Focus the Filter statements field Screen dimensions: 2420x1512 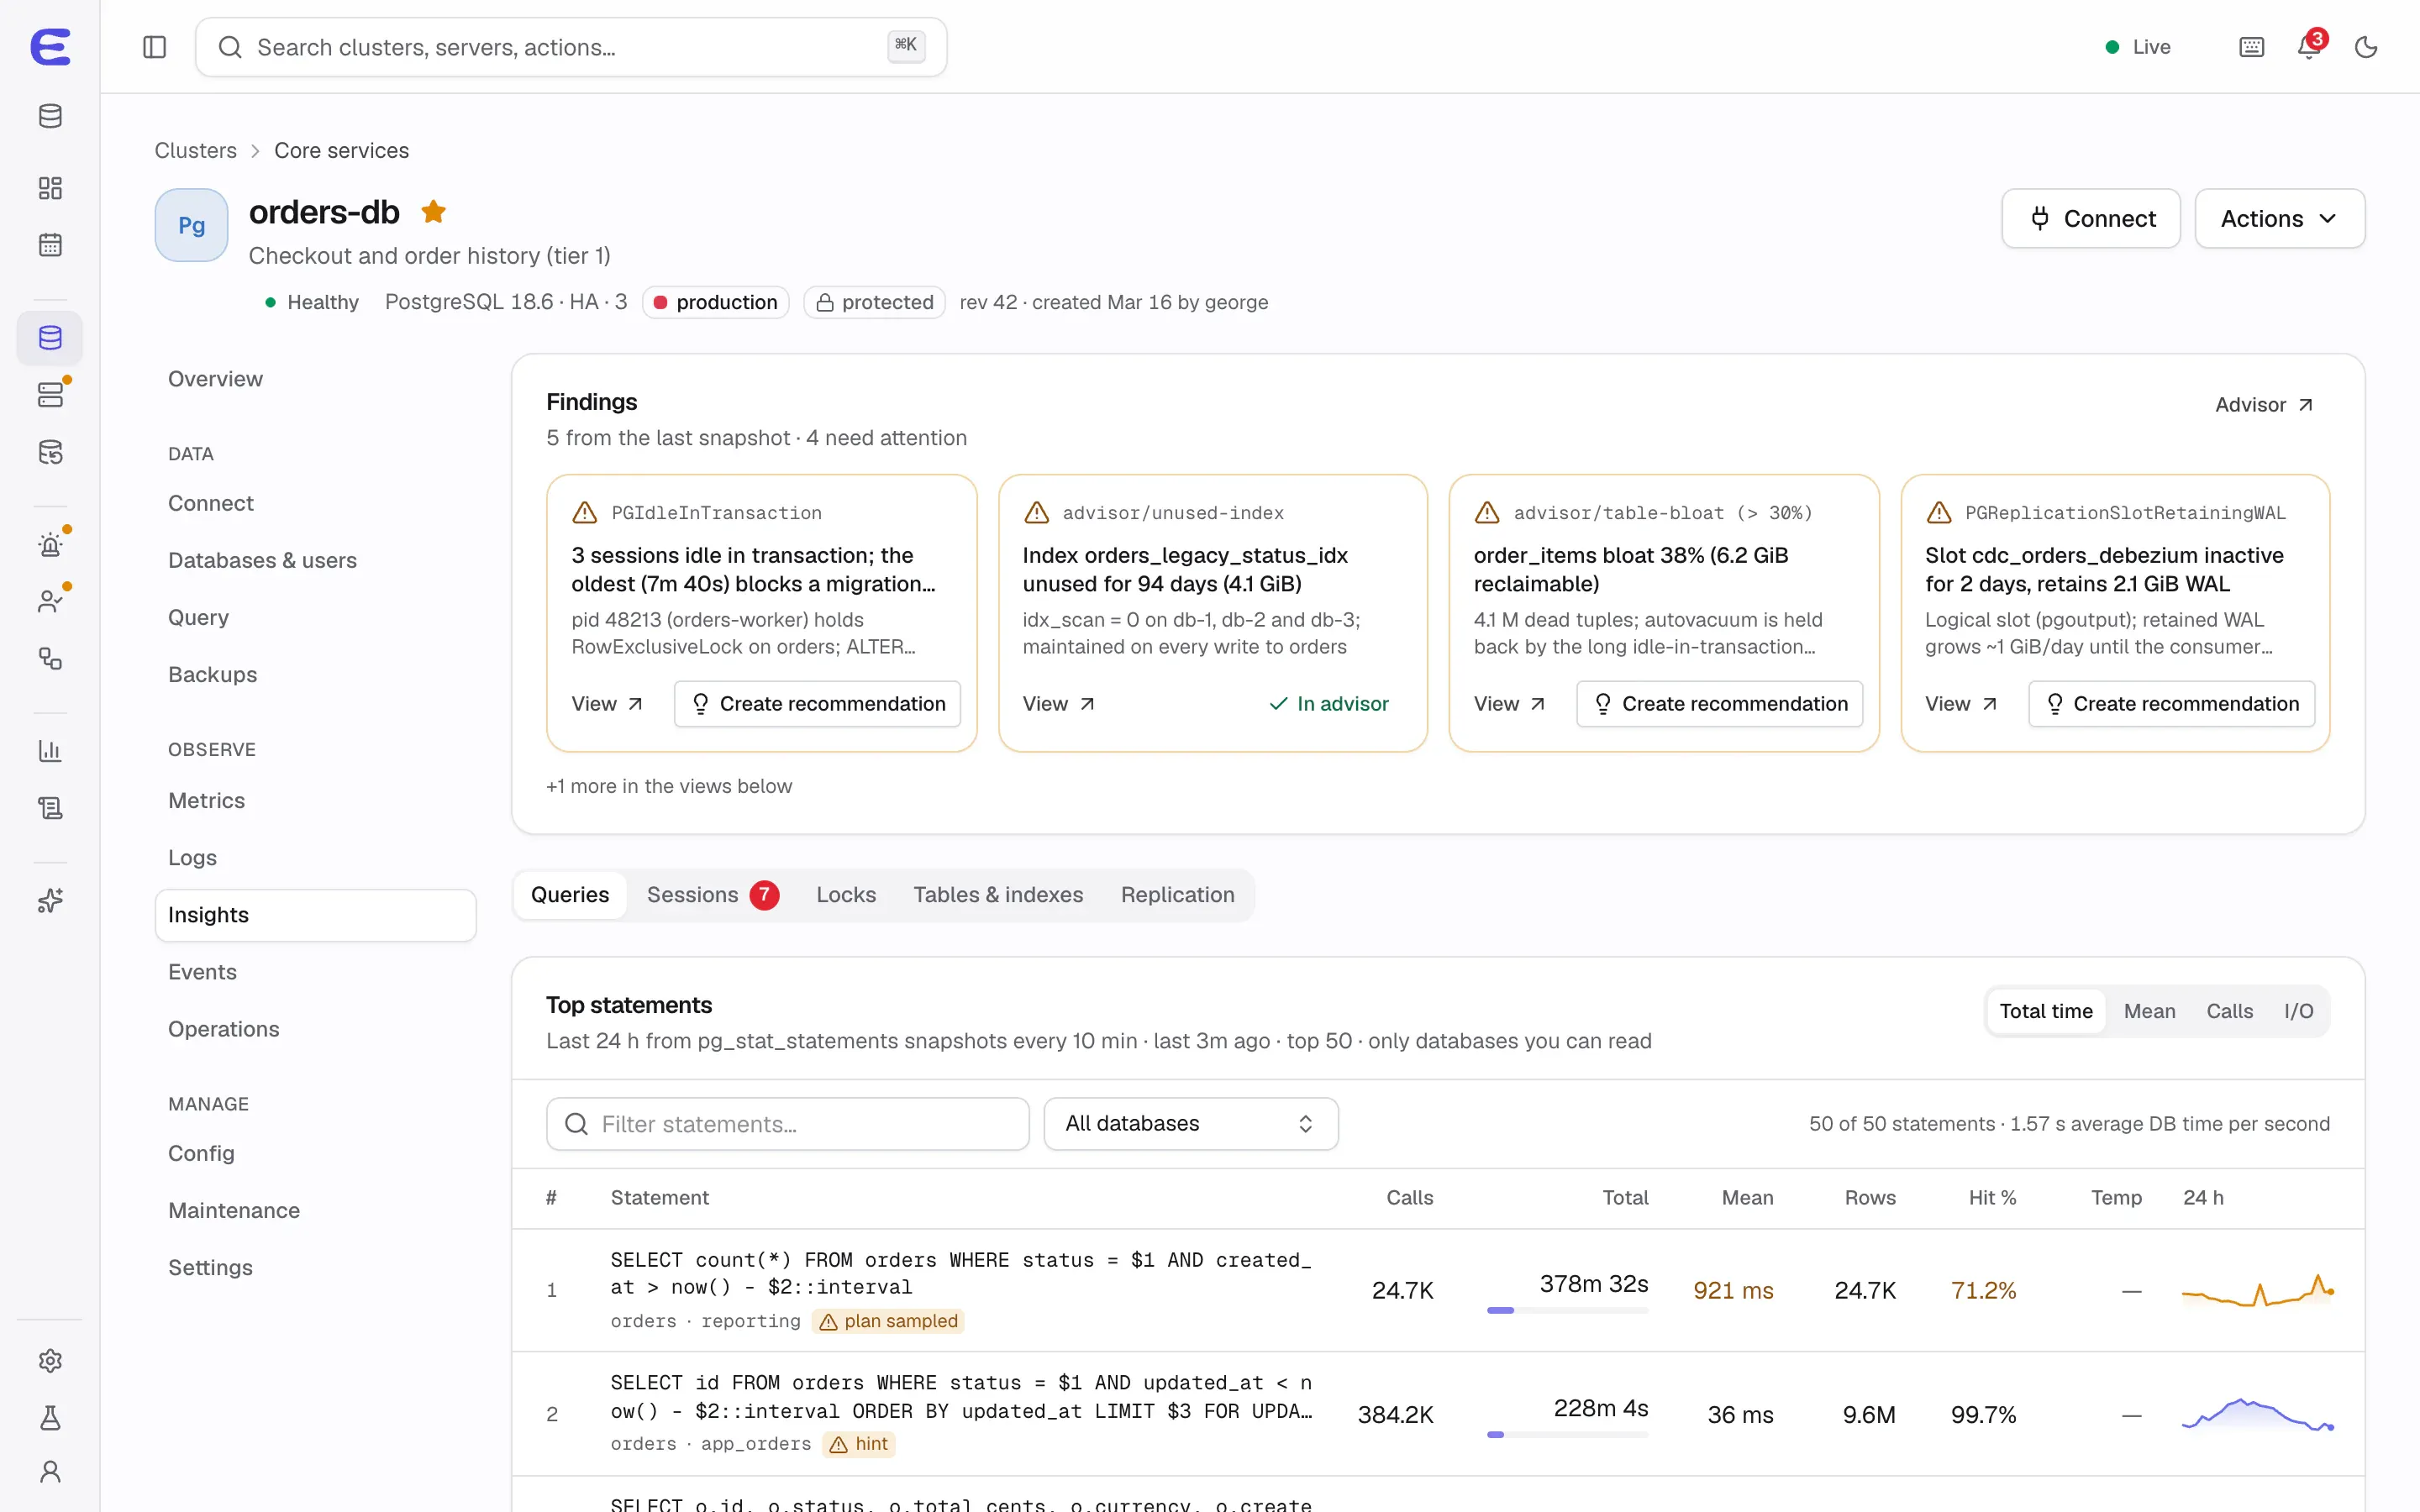point(788,1124)
